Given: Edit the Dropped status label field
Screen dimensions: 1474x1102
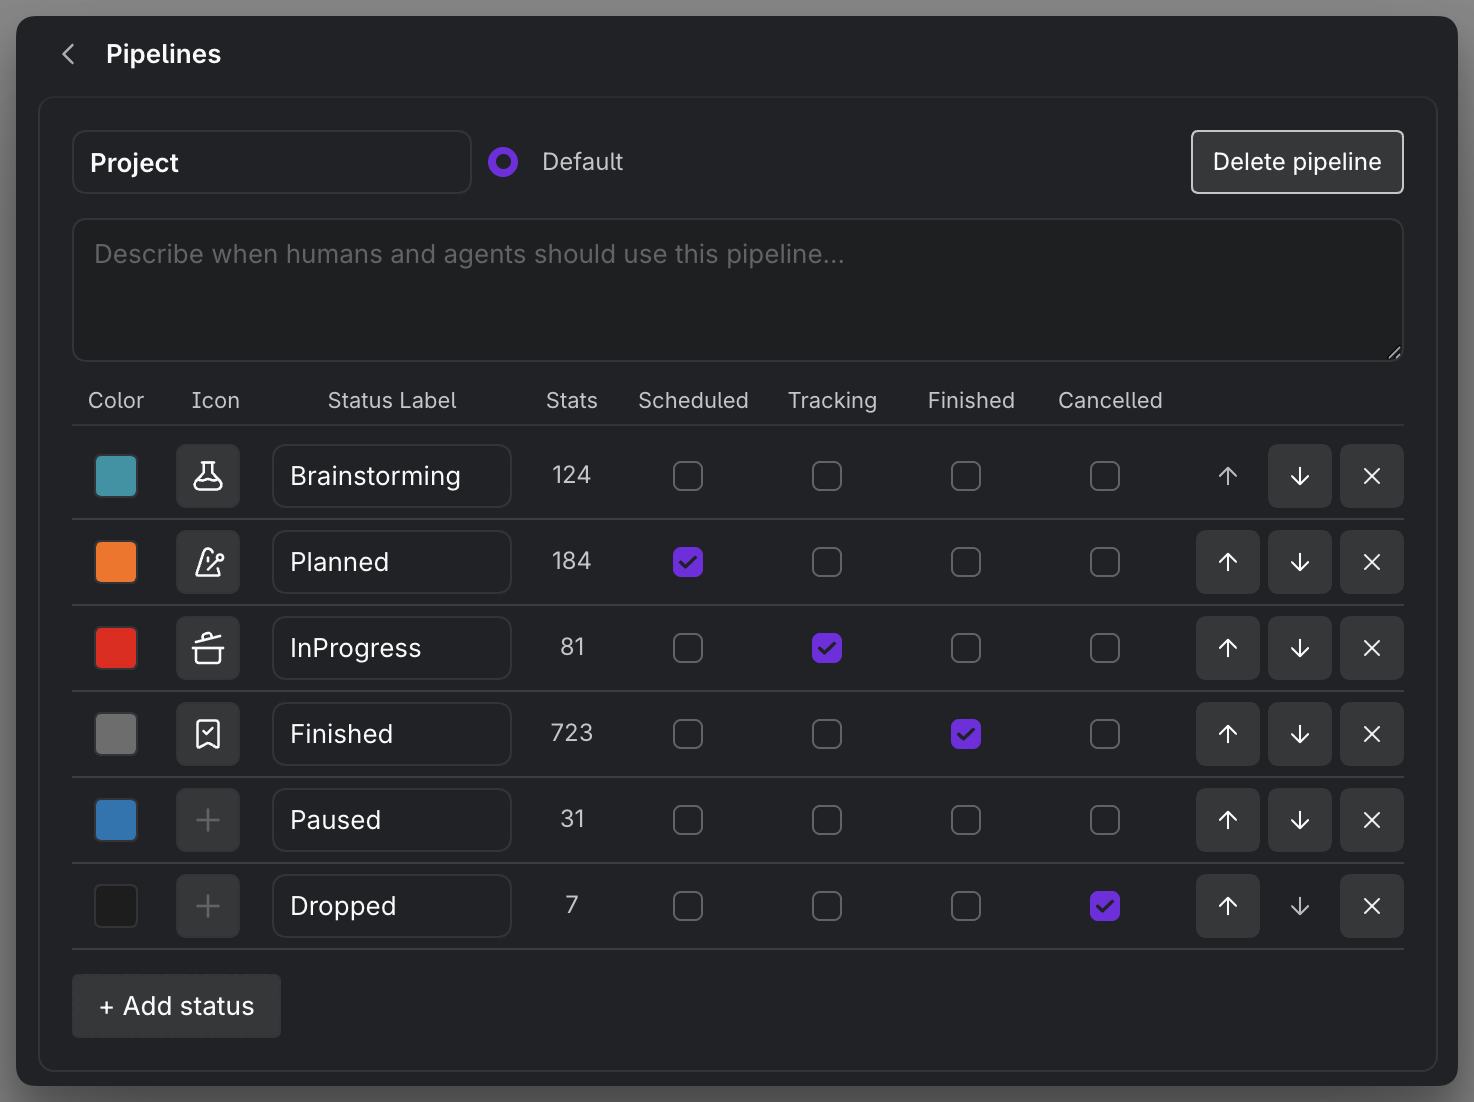Looking at the screenshot, I should pyautogui.click(x=392, y=906).
